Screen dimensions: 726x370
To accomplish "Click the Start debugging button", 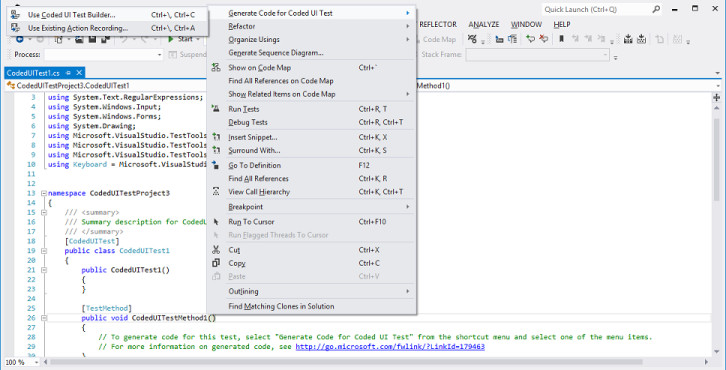I will pyautogui.click(x=181, y=39).
